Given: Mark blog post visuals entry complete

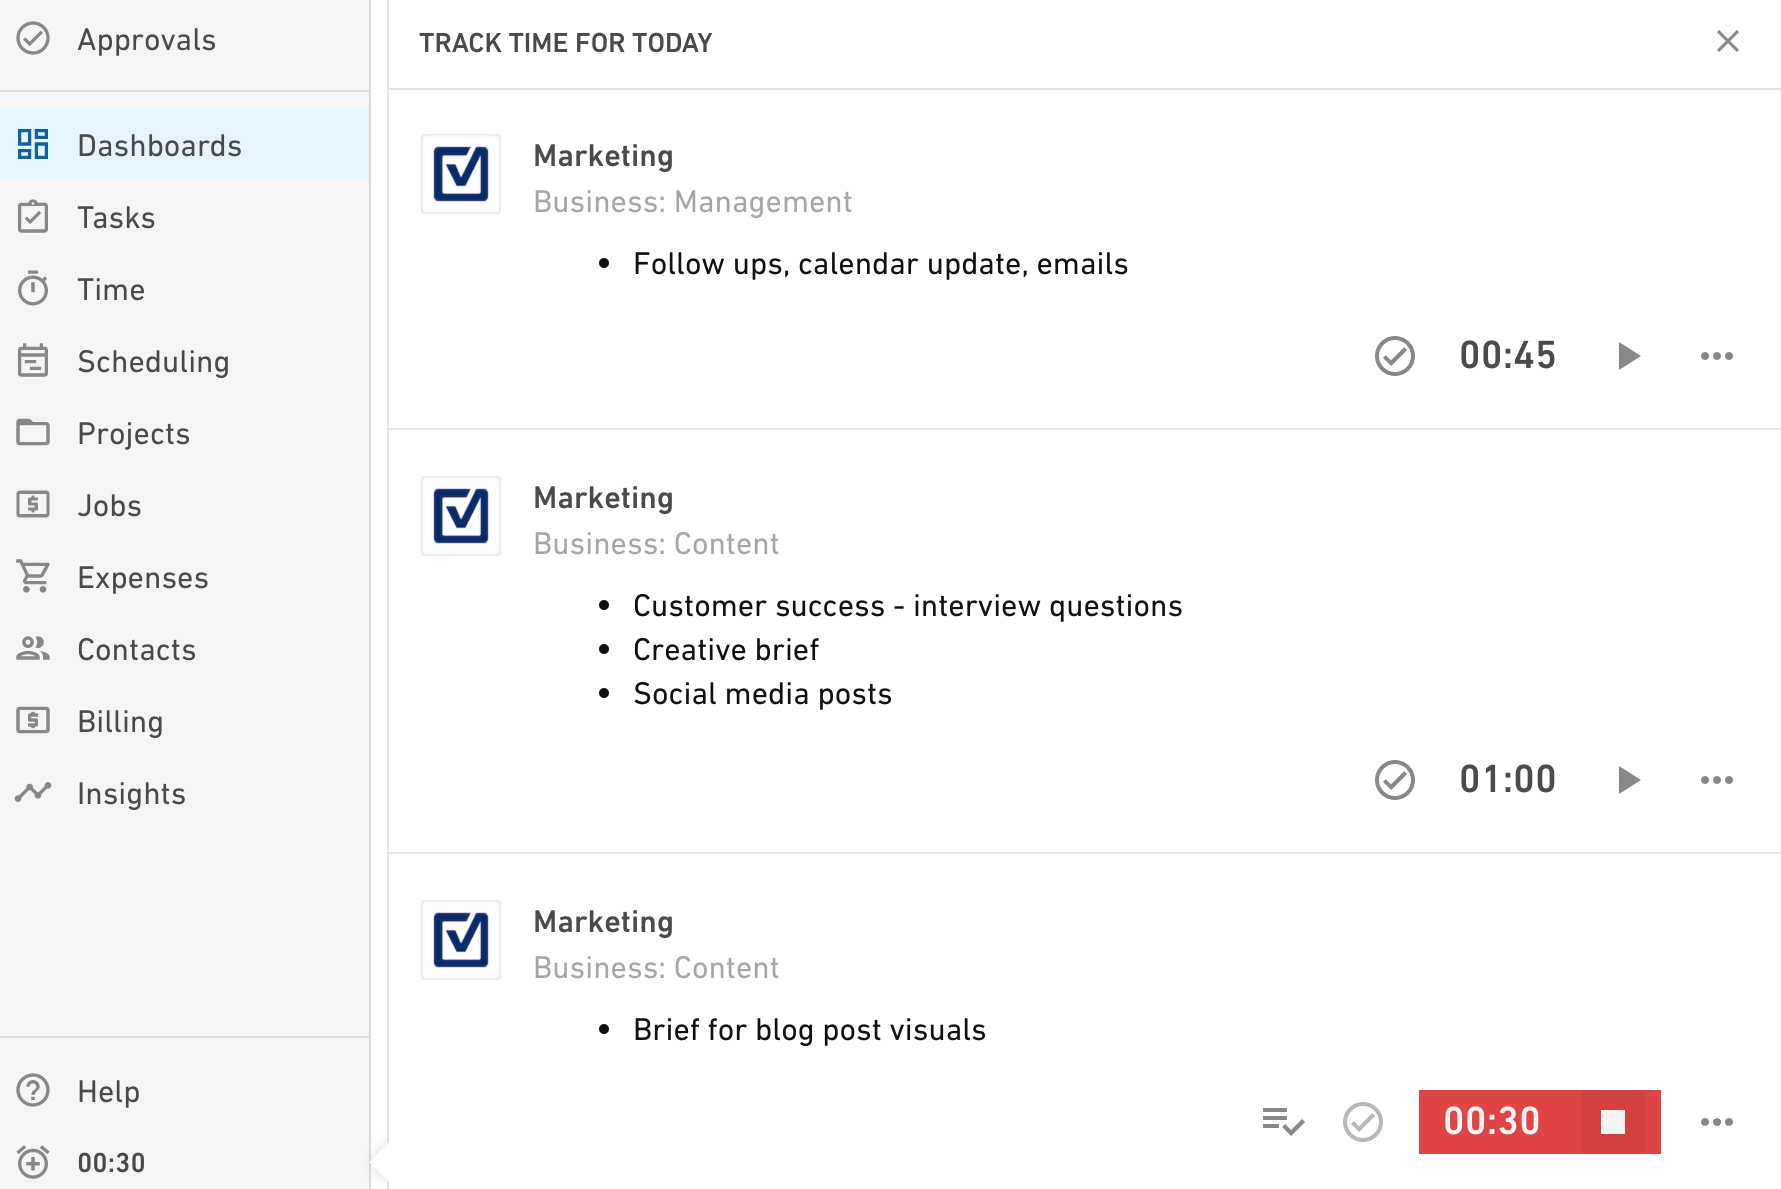Looking at the screenshot, I should [1363, 1122].
